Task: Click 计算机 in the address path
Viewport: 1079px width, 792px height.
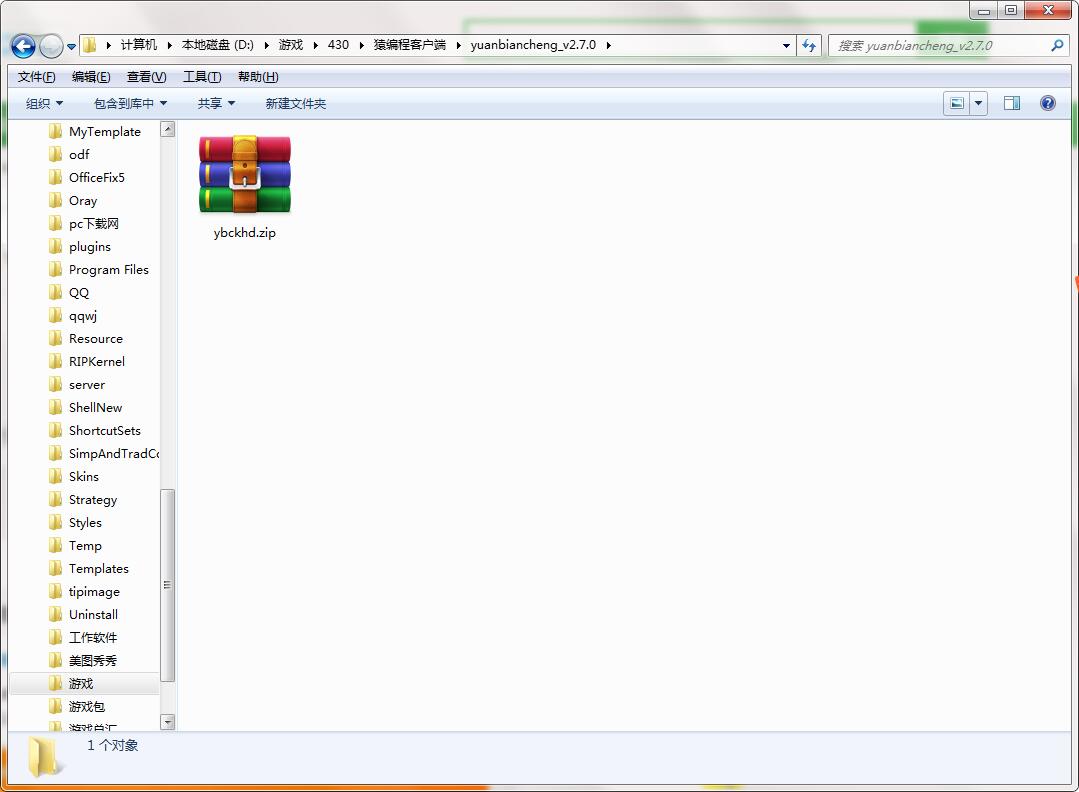Action: tap(139, 45)
